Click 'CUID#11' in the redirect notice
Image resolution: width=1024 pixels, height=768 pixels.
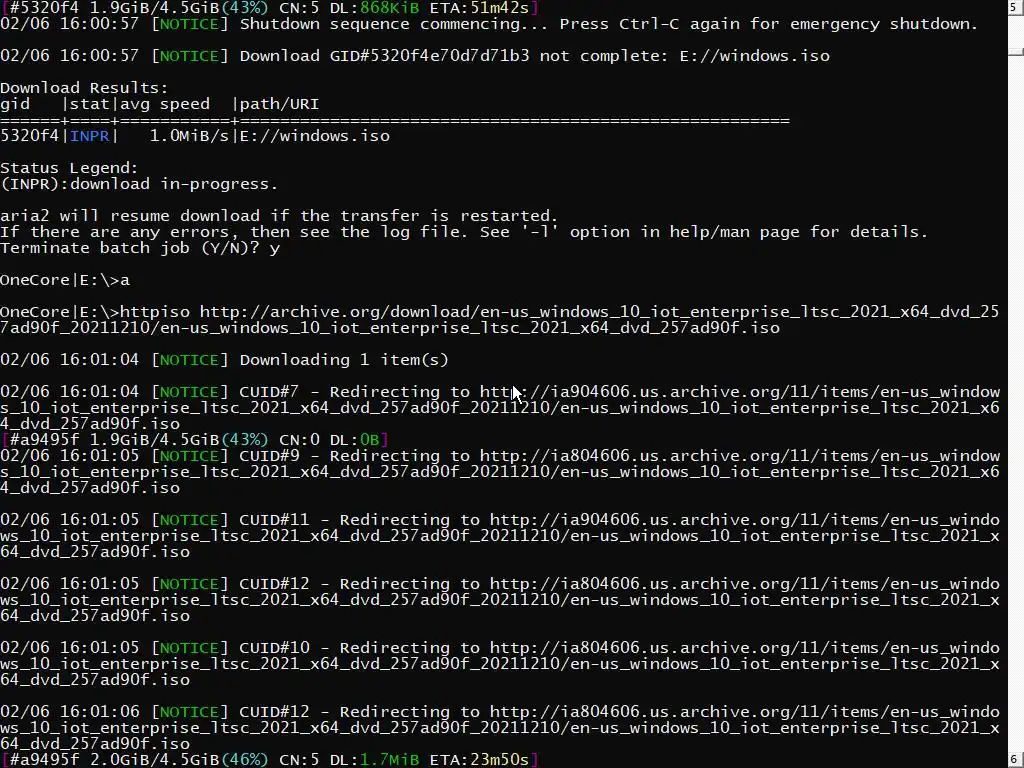(274, 520)
